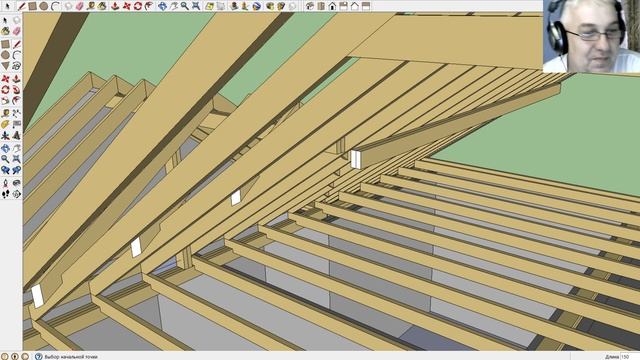The image size is (640, 360).
Task: Pick the Line pencil tool in top toolbar
Action: 22,6
